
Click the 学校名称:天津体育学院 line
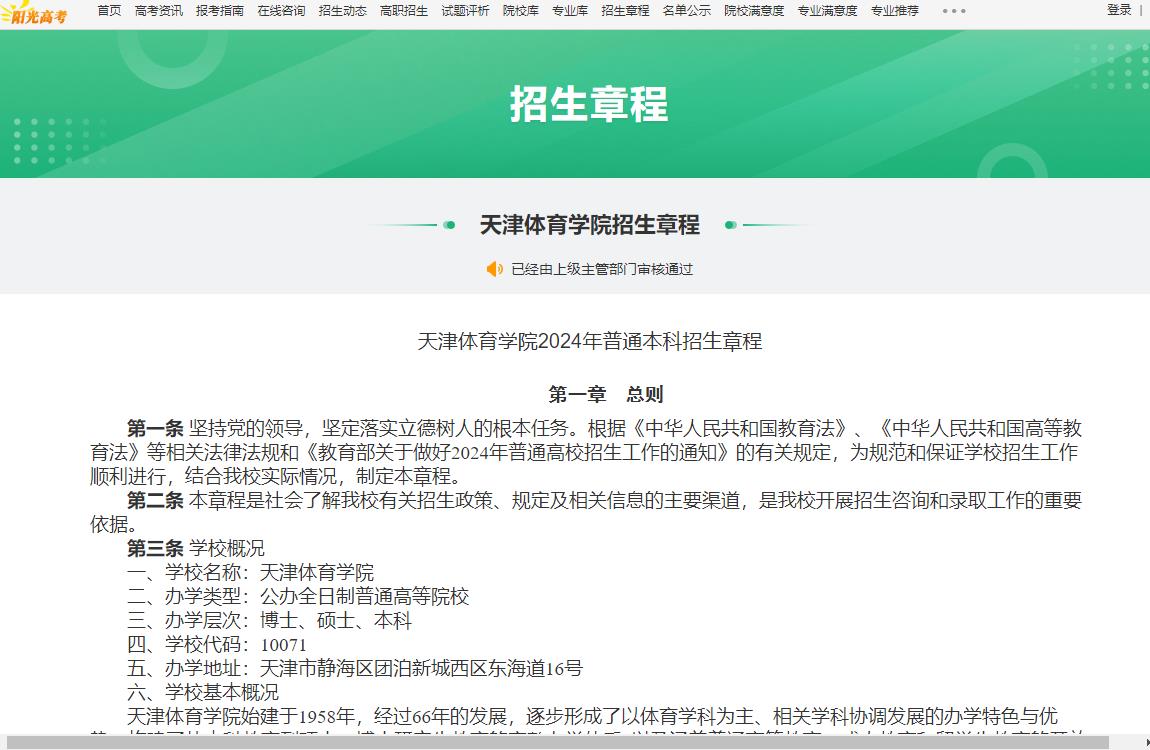click(251, 573)
